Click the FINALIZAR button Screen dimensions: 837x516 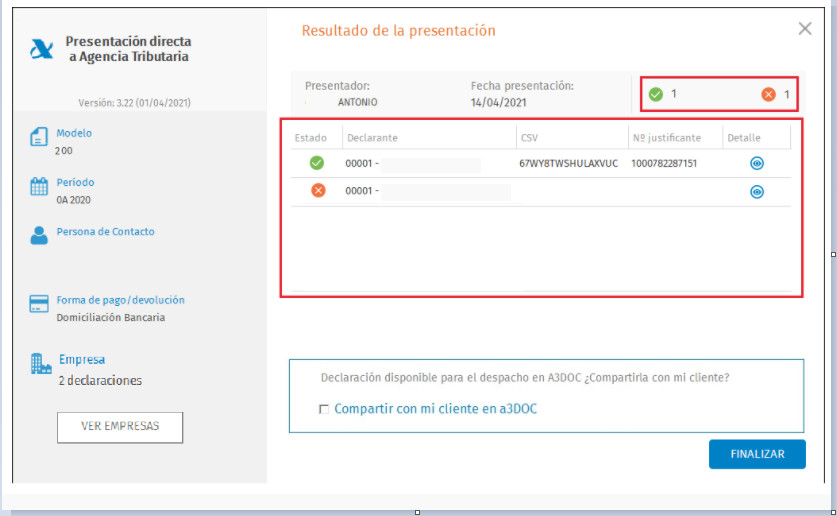pos(757,454)
